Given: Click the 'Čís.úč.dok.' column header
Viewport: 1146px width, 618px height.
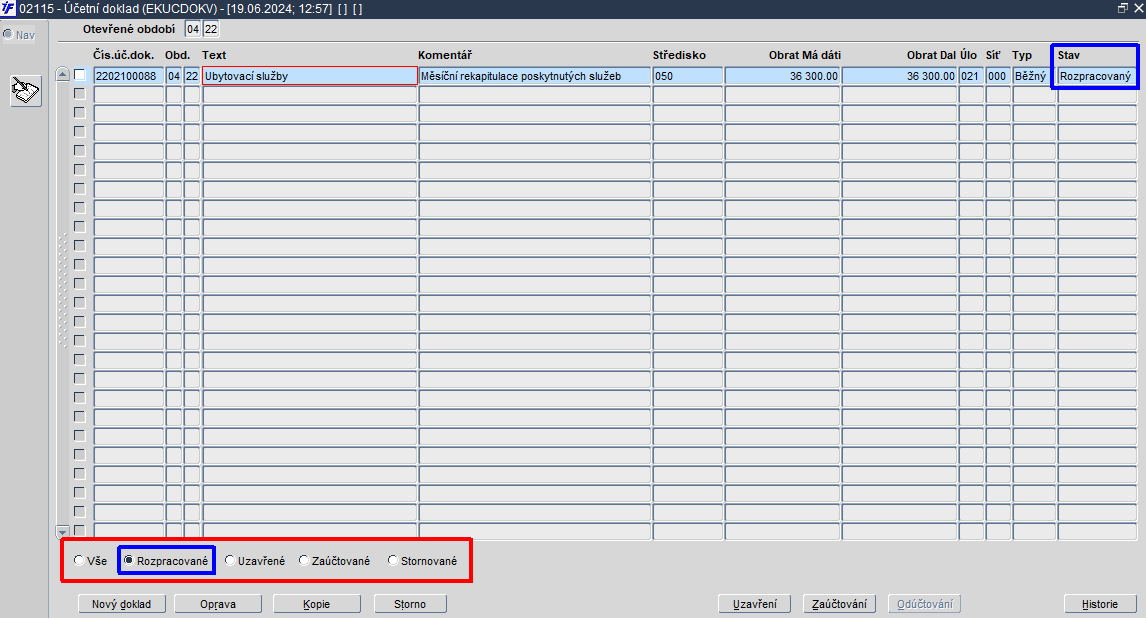Looking at the screenshot, I should (x=124, y=55).
